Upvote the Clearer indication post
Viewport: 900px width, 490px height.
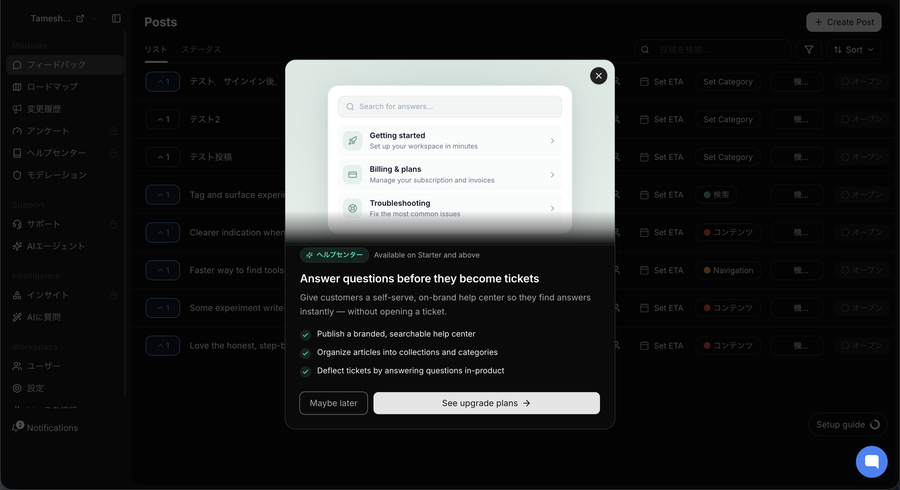click(162, 232)
